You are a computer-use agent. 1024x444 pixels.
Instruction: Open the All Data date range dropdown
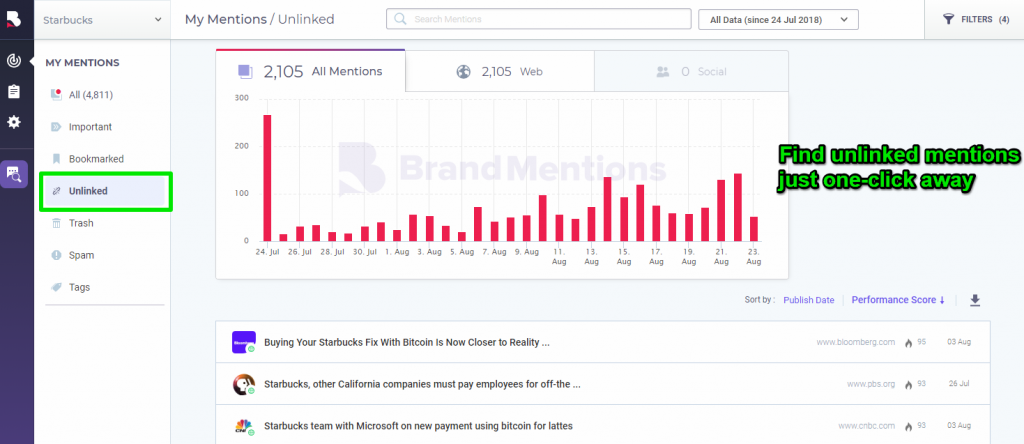[x=778, y=20]
